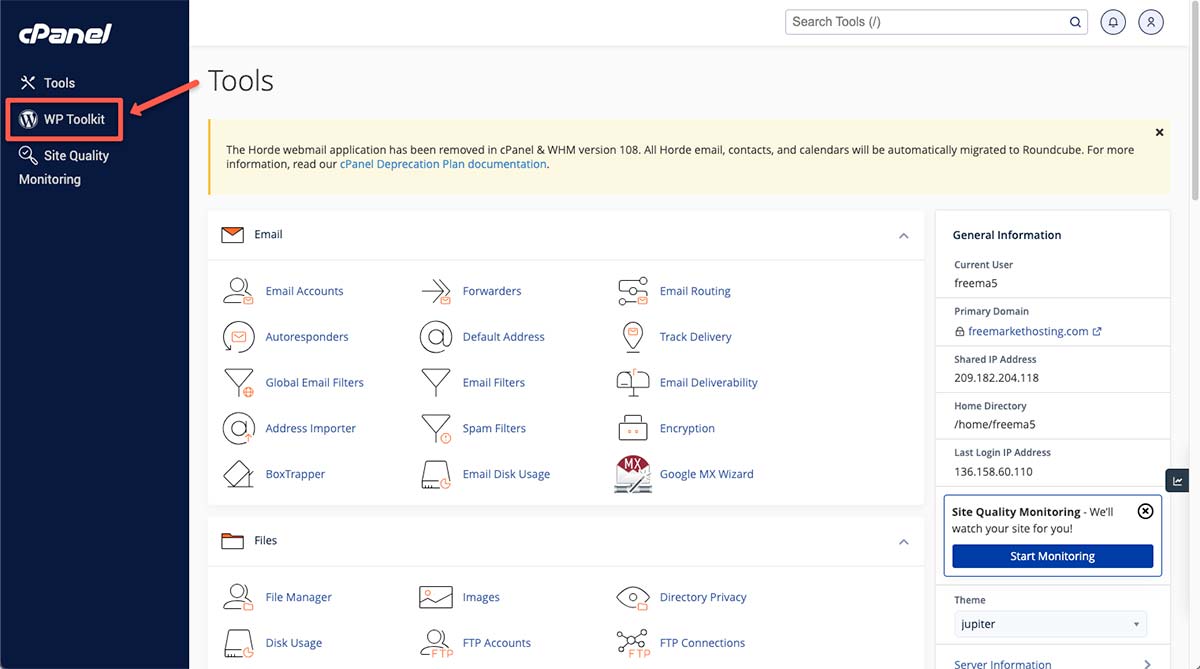Image resolution: width=1200 pixels, height=669 pixels.
Task: Click the Spam Filters funnel icon
Action: click(436, 428)
